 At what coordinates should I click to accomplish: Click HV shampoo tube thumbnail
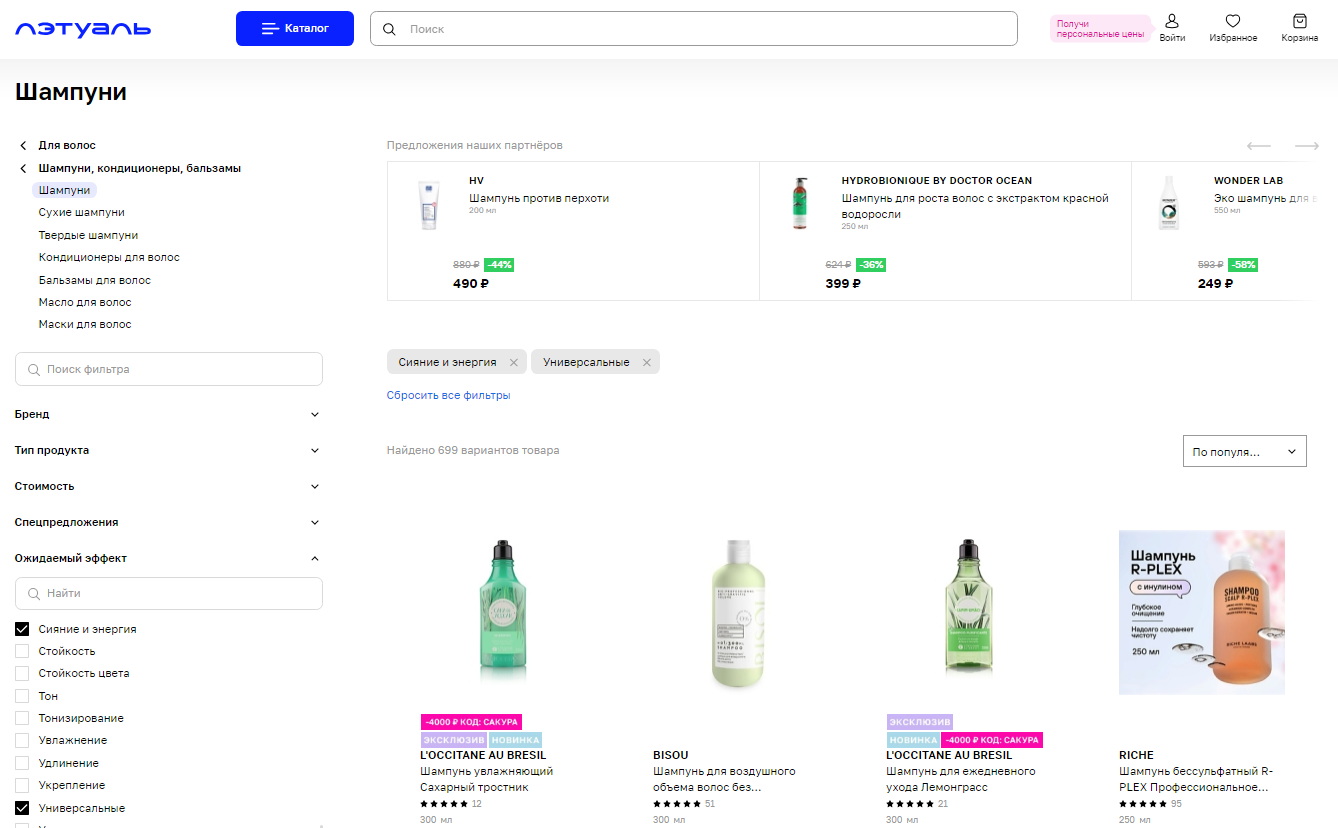point(428,206)
